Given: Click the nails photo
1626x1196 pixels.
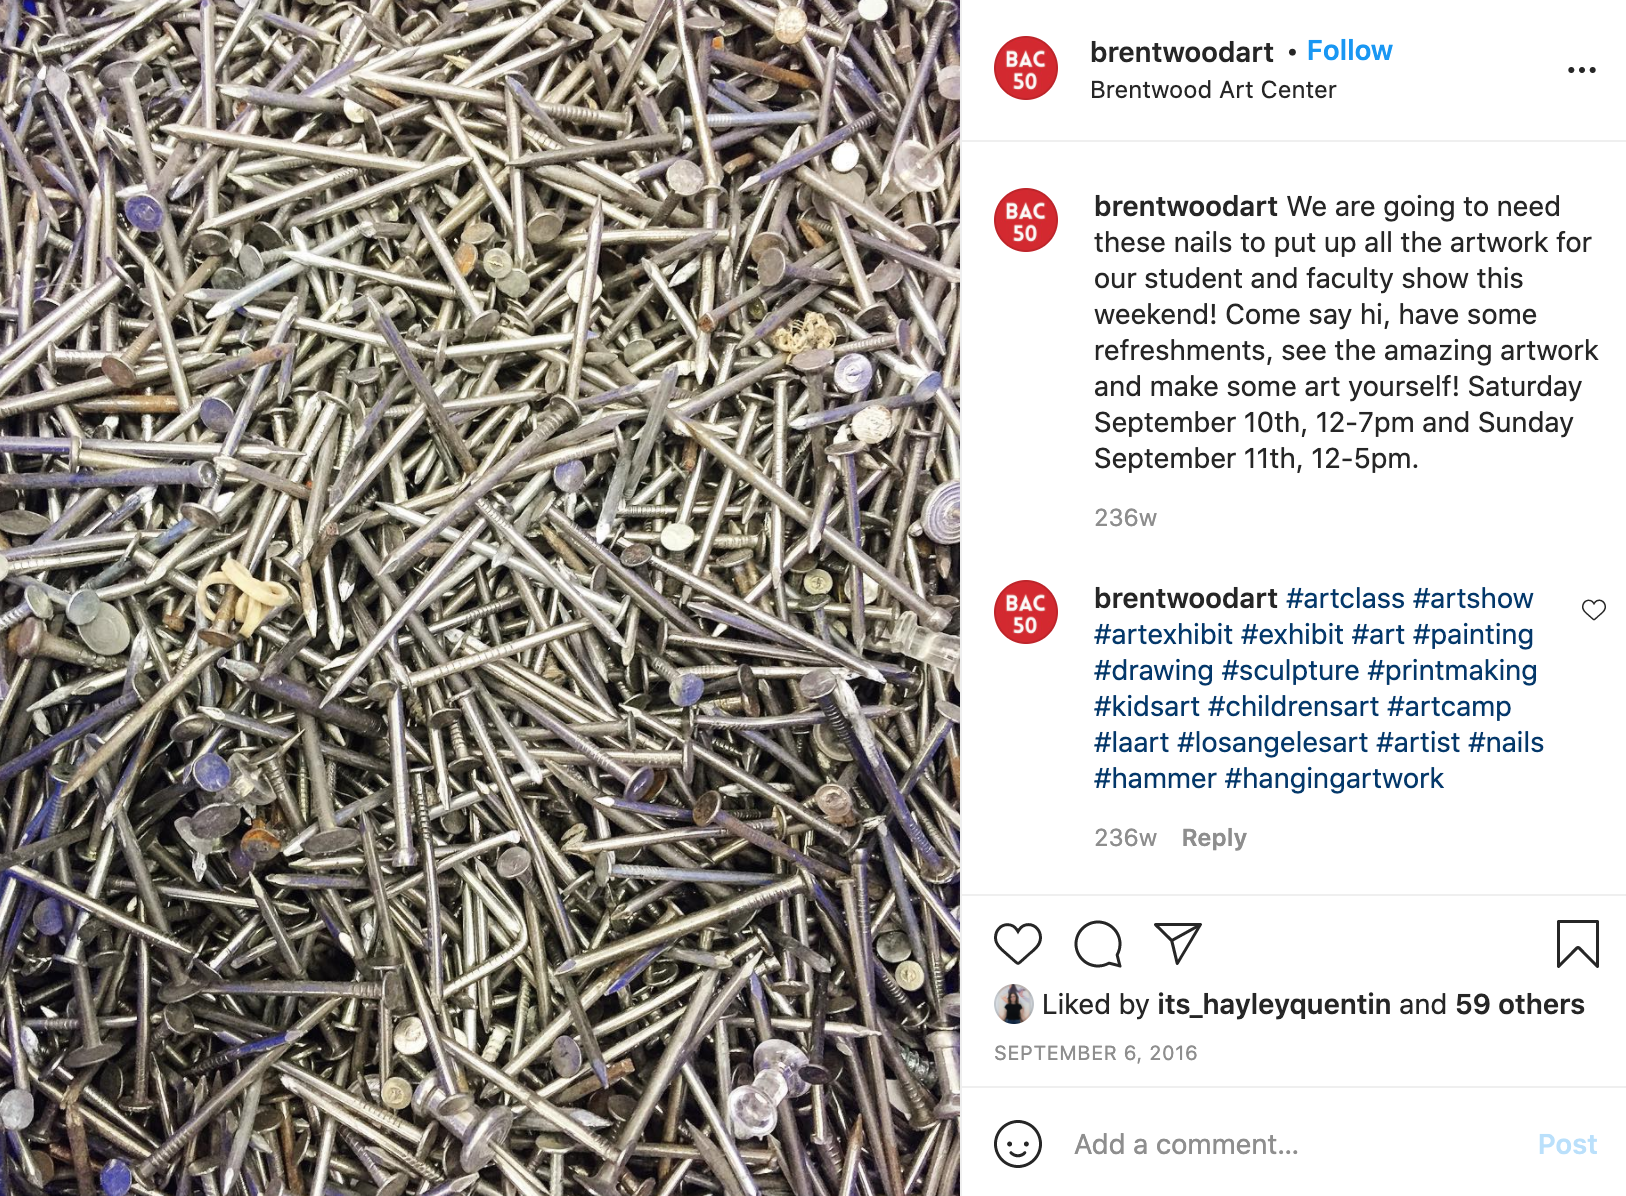Looking at the screenshot, I should [x=480, y=598].
